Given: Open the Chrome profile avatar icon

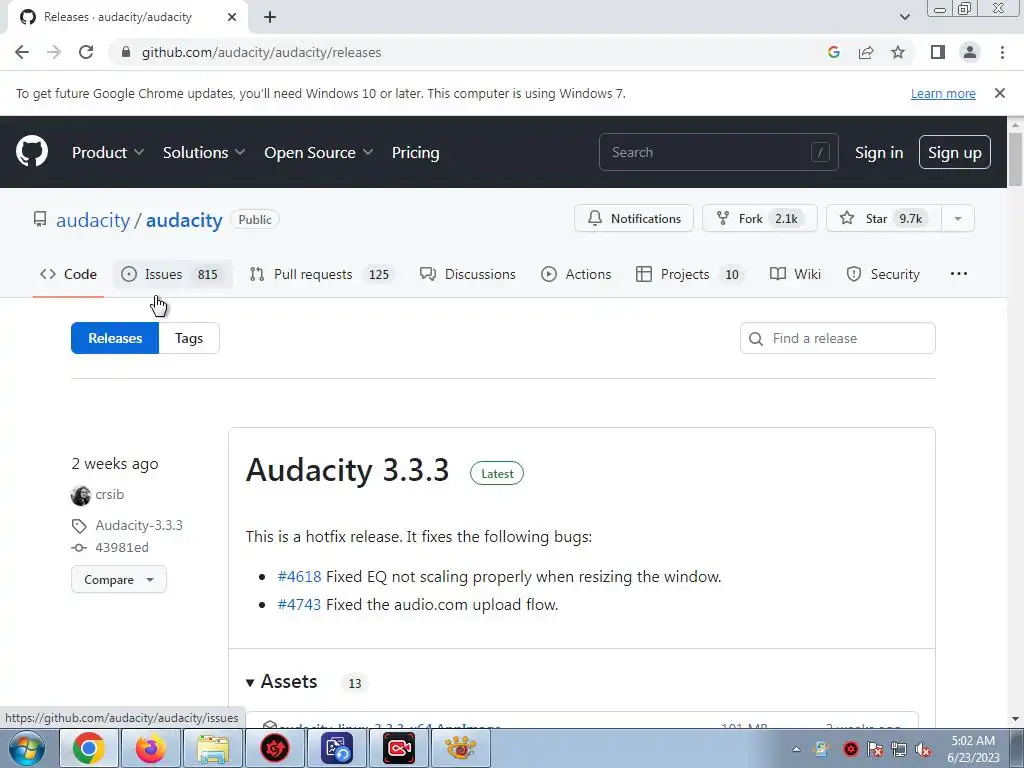Looking at the screenshot, I should [970, 52].
